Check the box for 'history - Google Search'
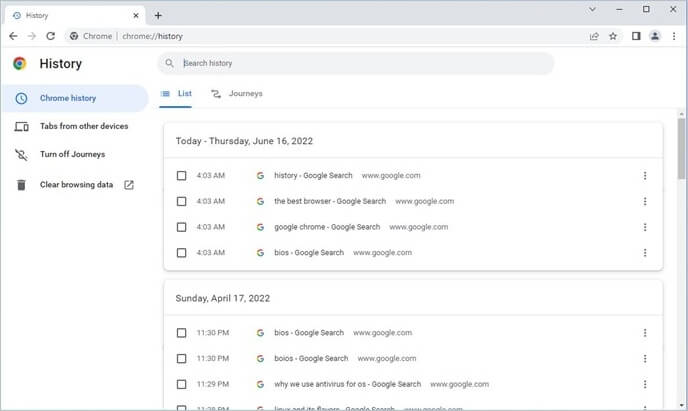The width and height of the screenshot is (688, 411). [x=181, y=176]
